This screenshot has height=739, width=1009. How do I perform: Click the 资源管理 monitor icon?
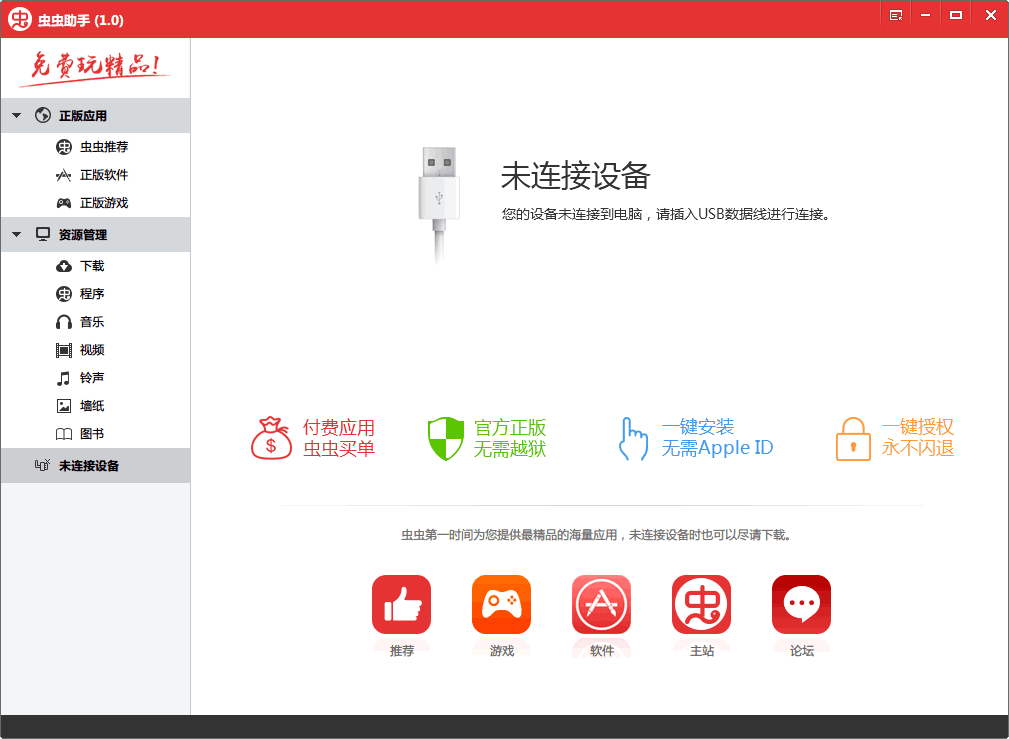coord(43,234)
